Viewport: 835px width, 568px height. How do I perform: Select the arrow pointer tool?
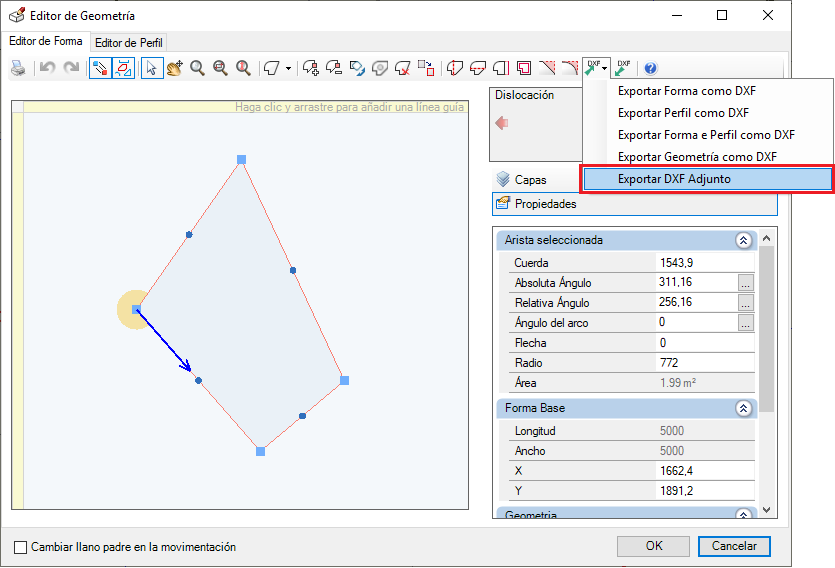pos(152,68)
